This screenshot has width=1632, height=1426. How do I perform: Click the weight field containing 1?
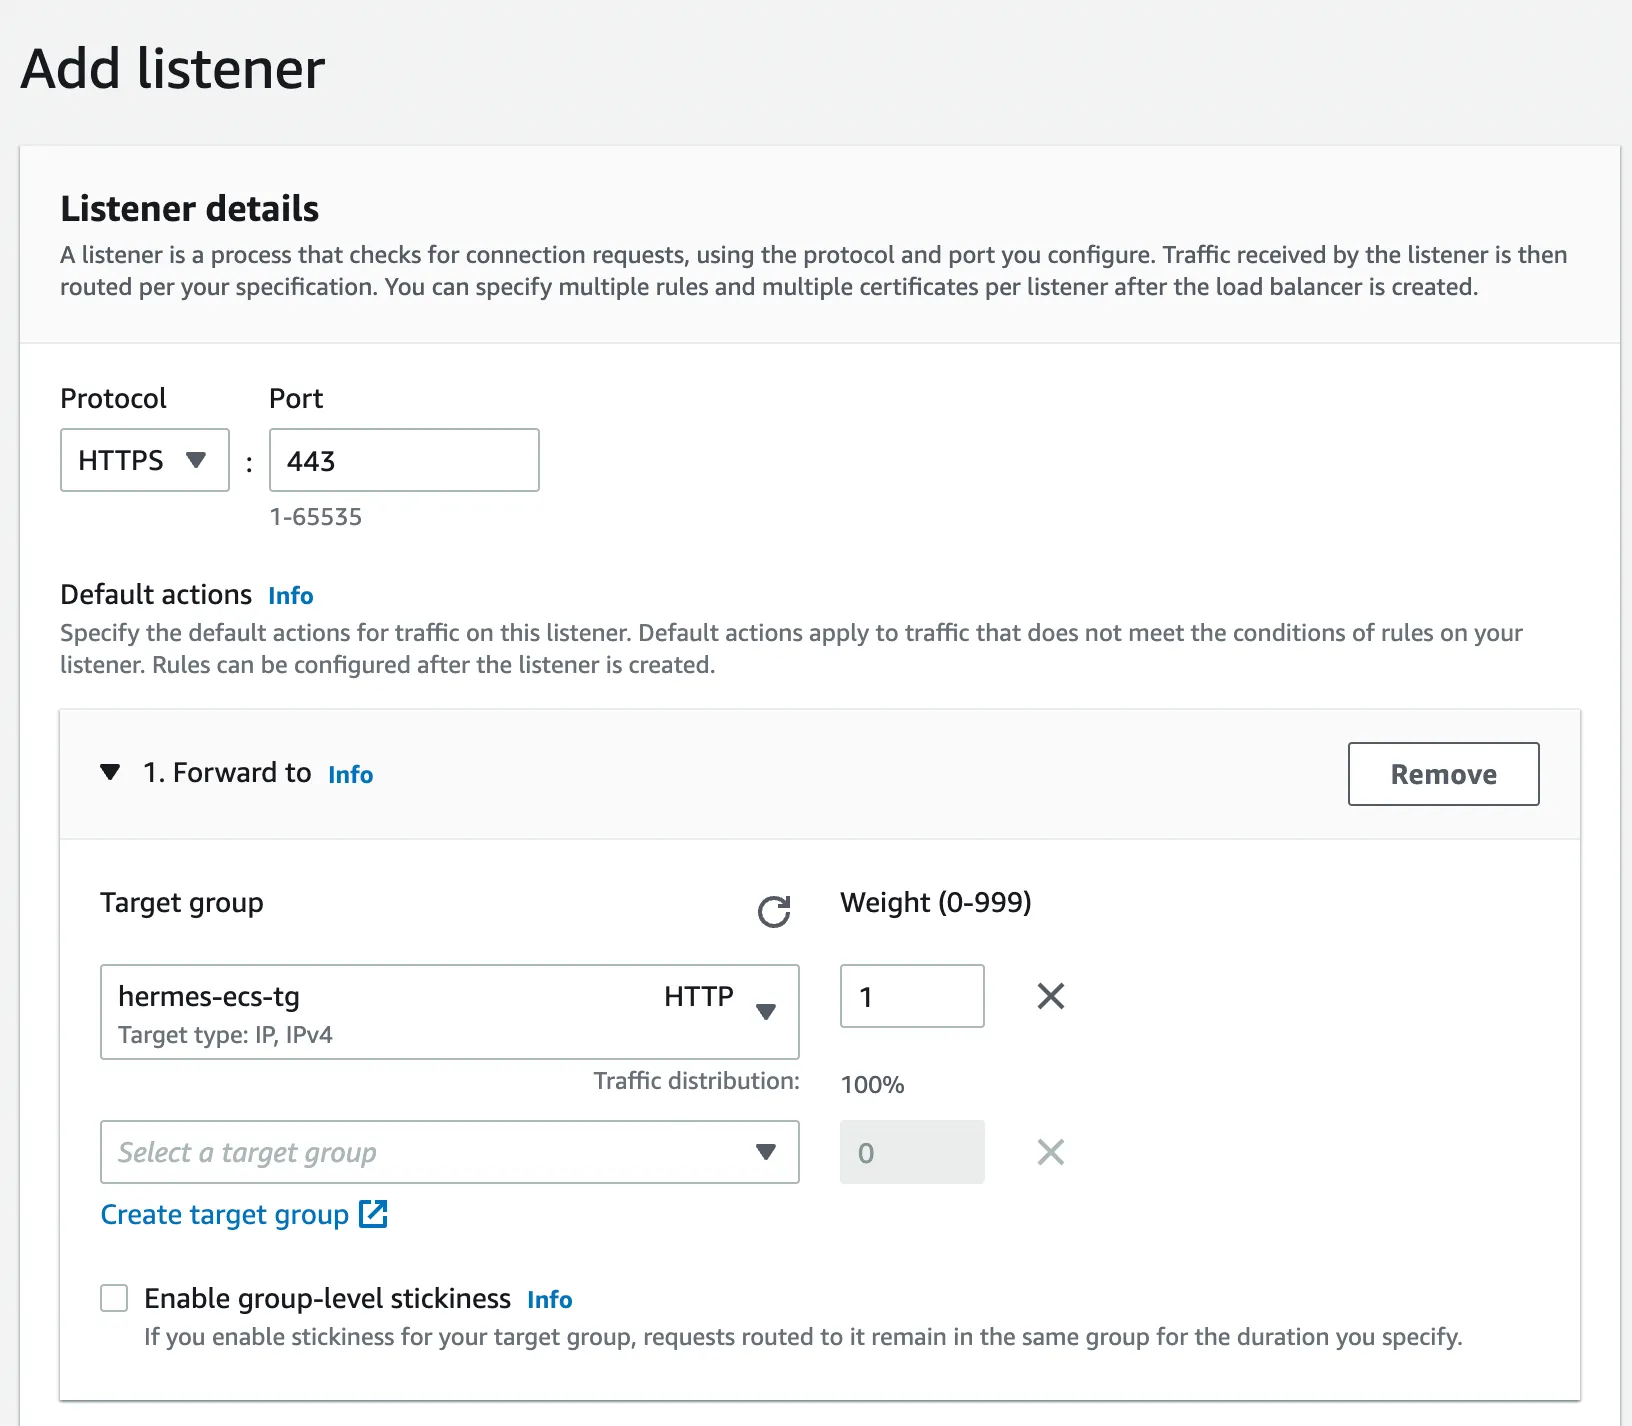coord(912,996)
